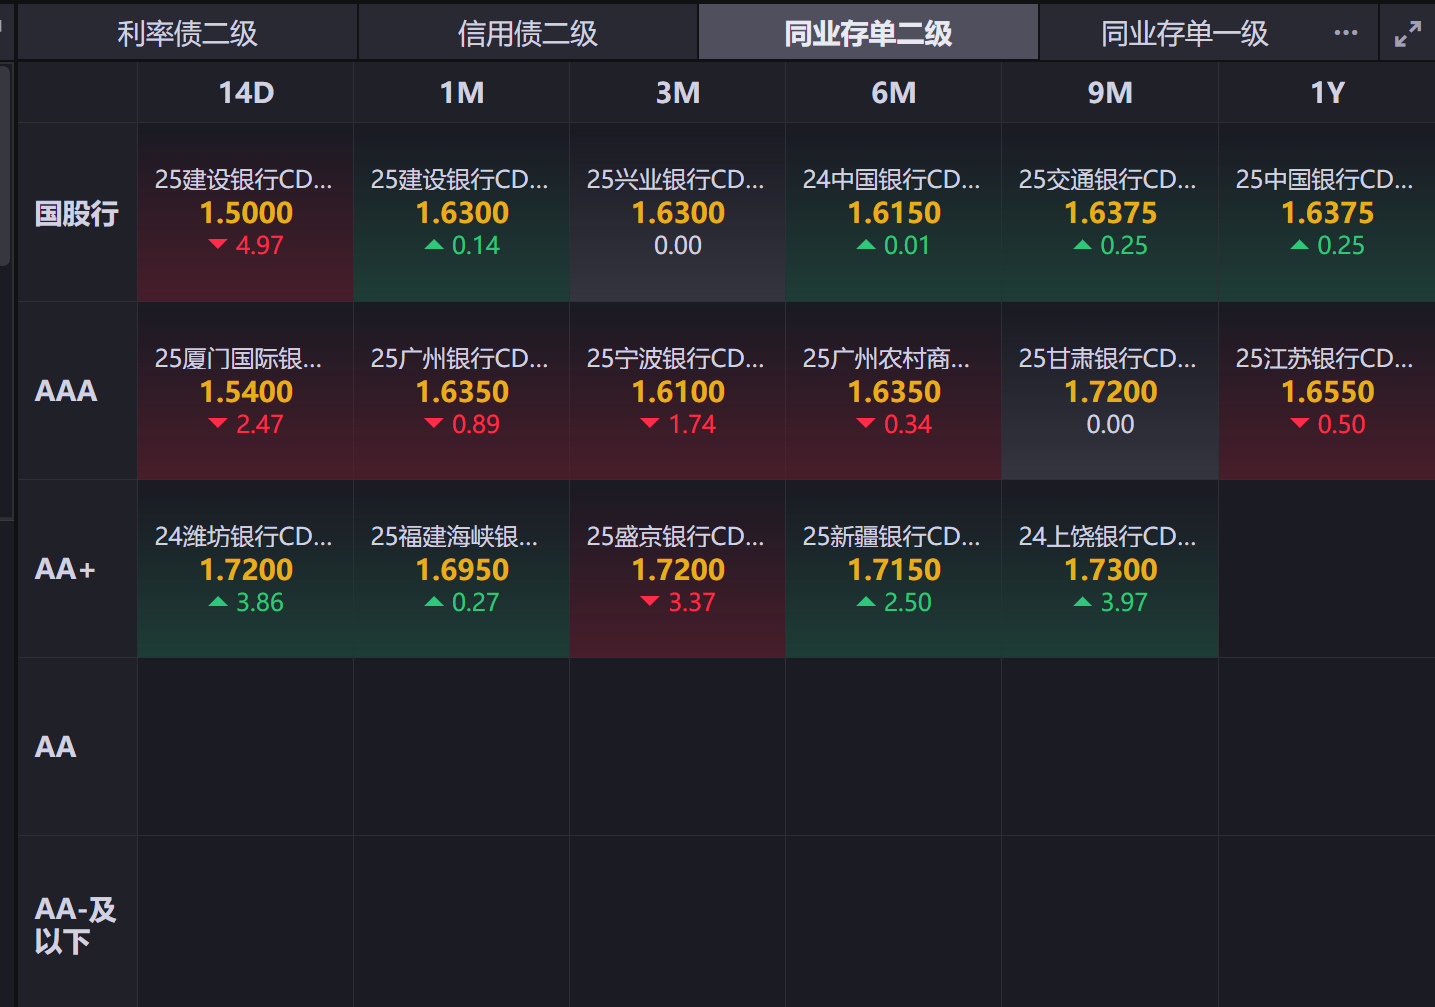The height and width of the screenshot is (1007, 1435).
Task: Open 25甘肃银行CD quote at 9M
Action: click(x=1110, y=391)
